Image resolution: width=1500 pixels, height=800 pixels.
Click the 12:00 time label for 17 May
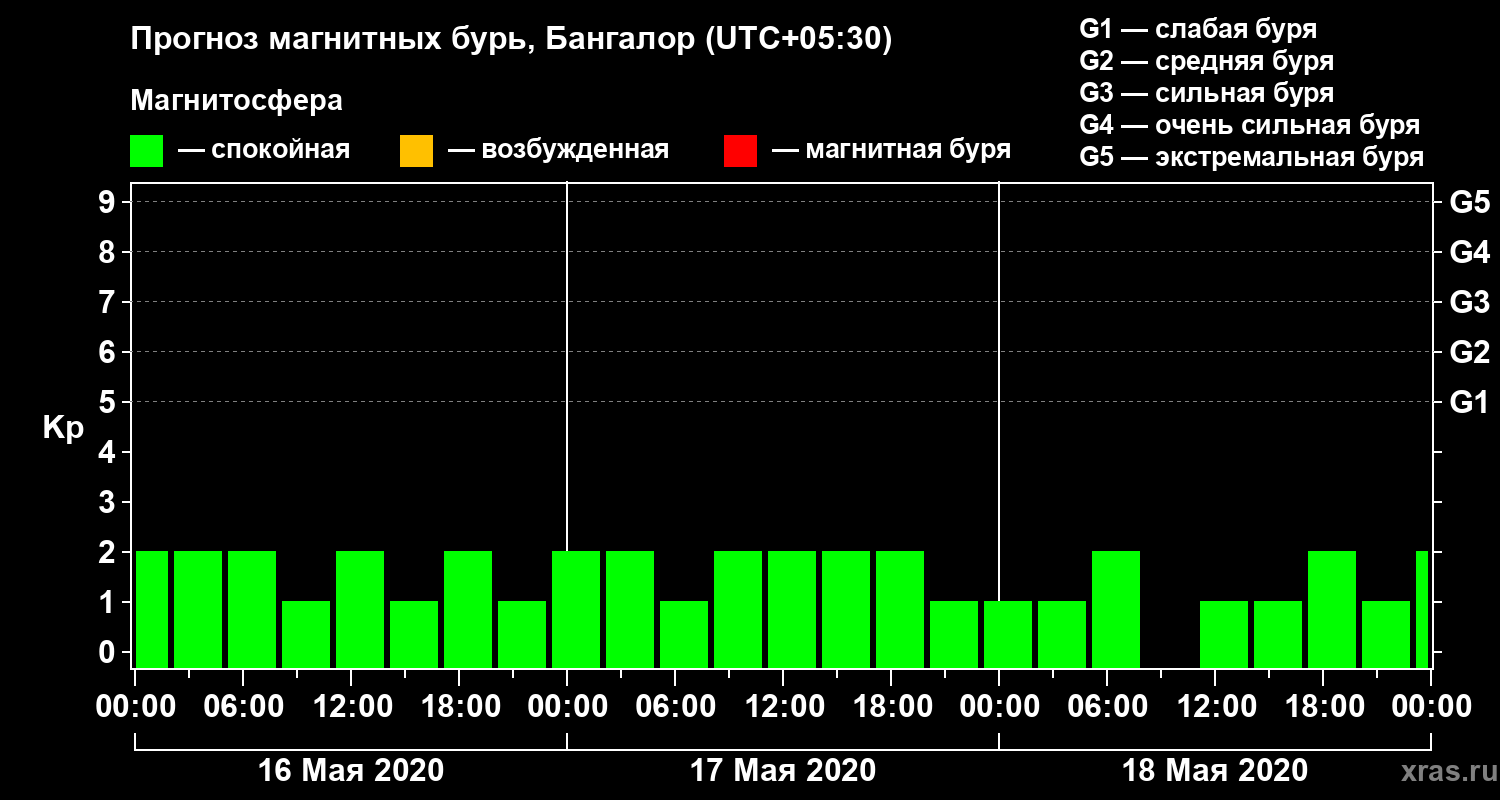(x=784, y=706)
